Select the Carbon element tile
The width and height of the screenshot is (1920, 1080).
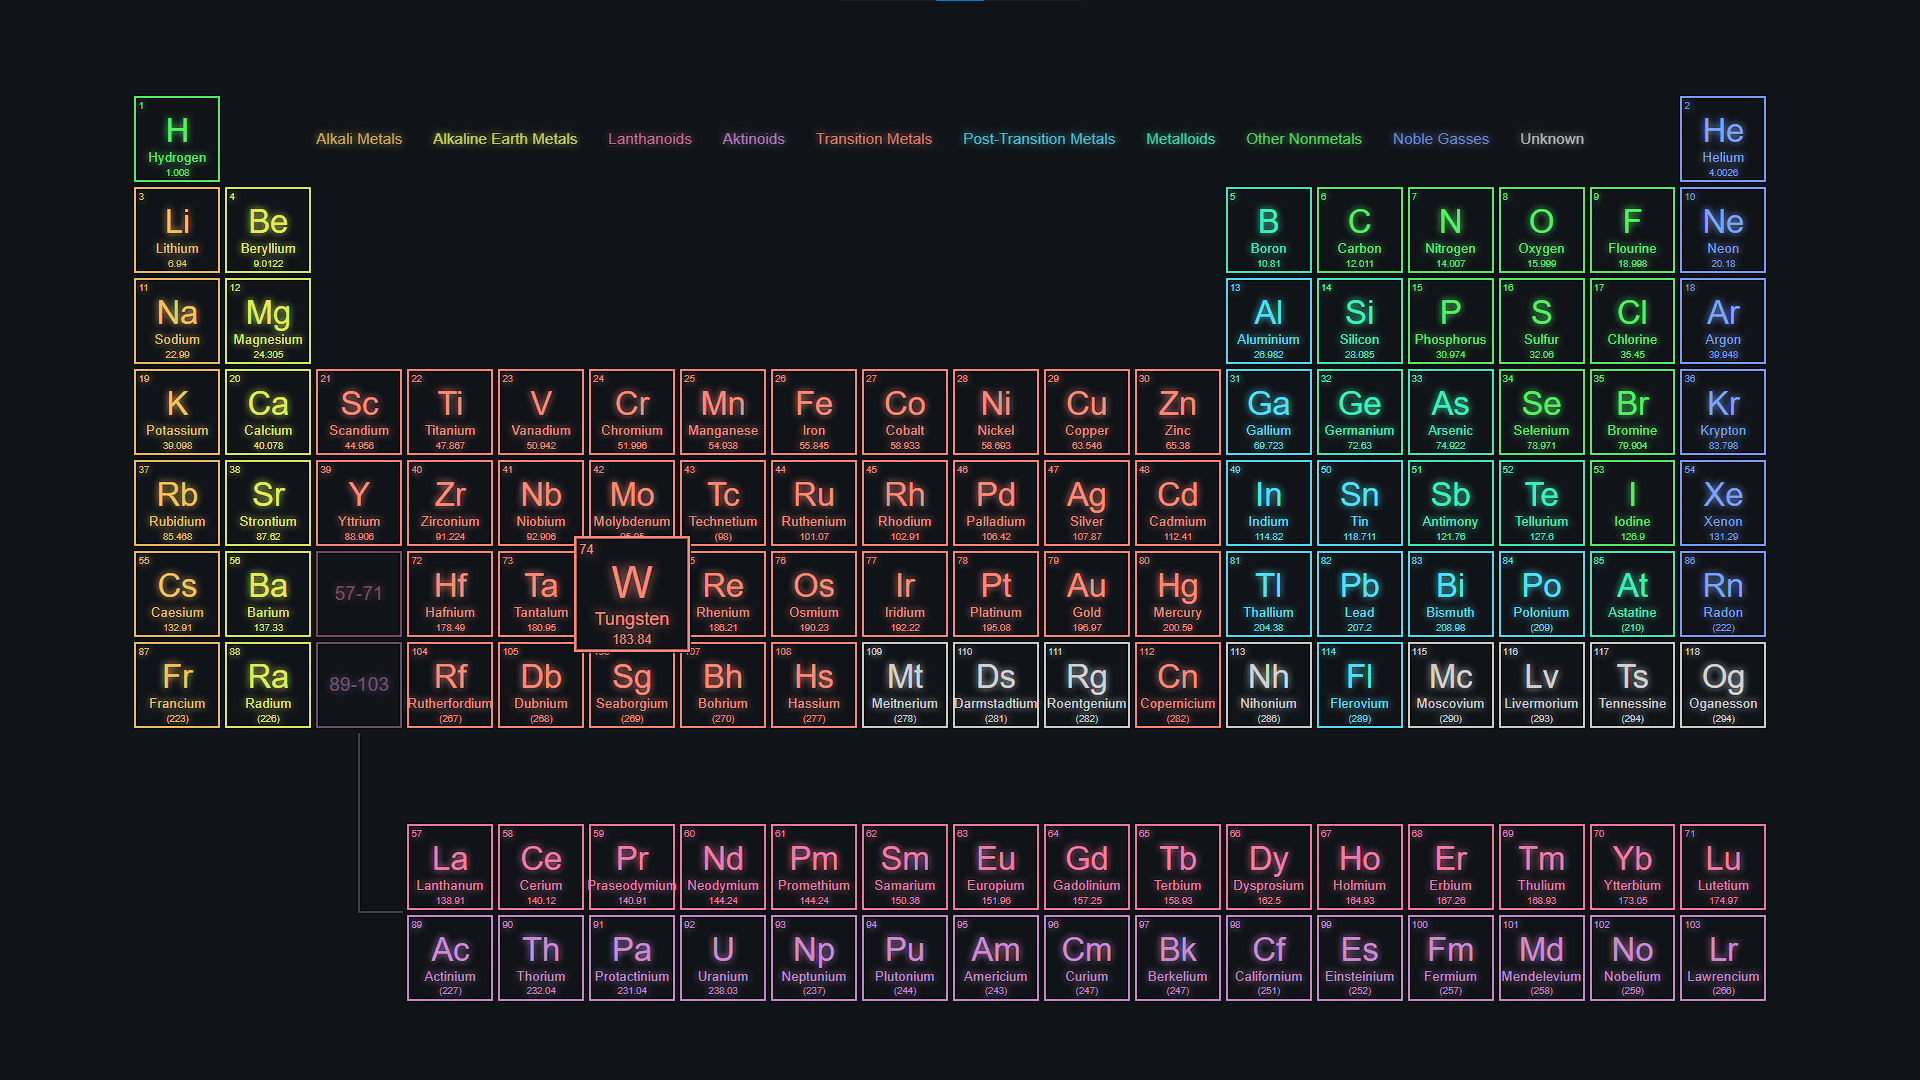click(x=1359, y=230)
